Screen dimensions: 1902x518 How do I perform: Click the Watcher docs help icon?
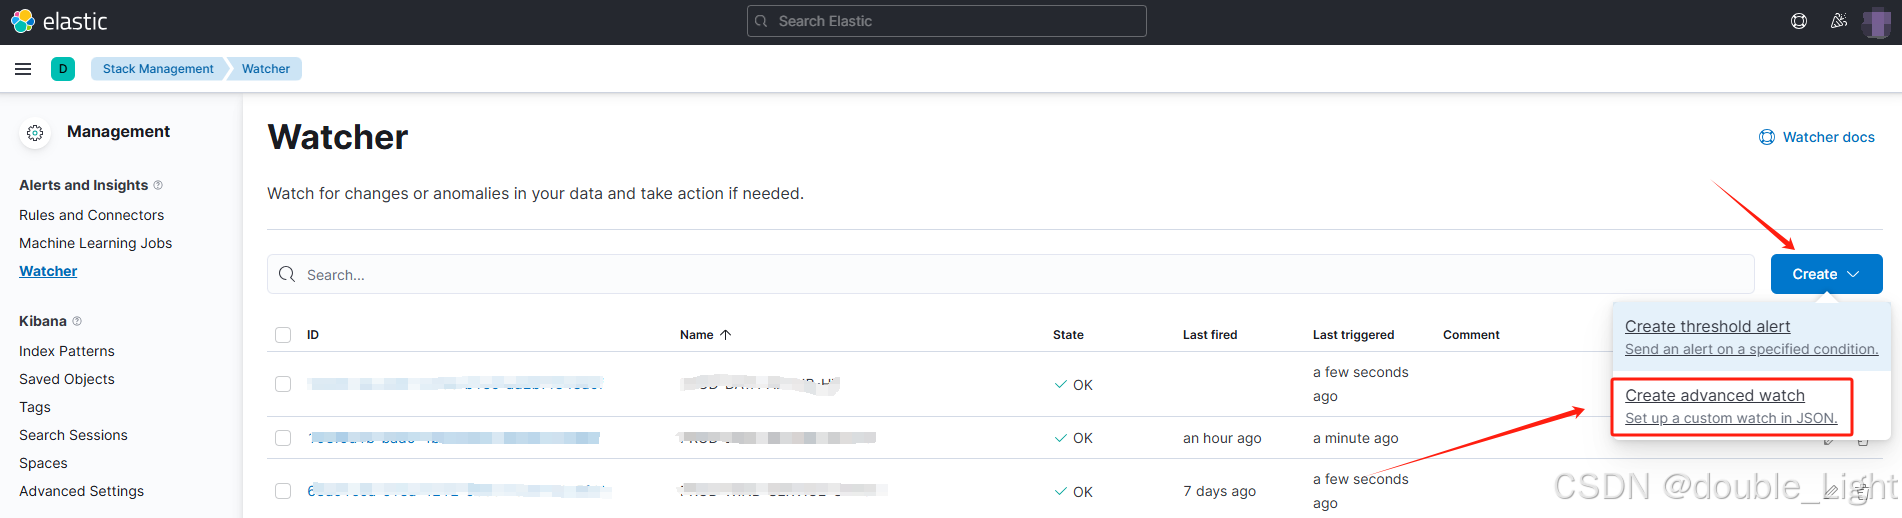[1767, 137]
